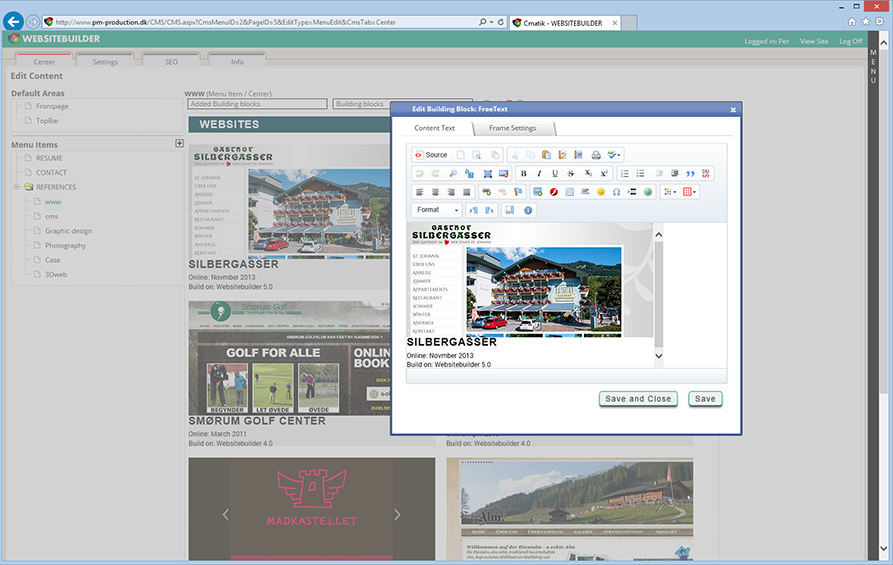Click the Print icon in editor toolbar
This screenshot has height=565, width=893.
click(x=595, y=155)
